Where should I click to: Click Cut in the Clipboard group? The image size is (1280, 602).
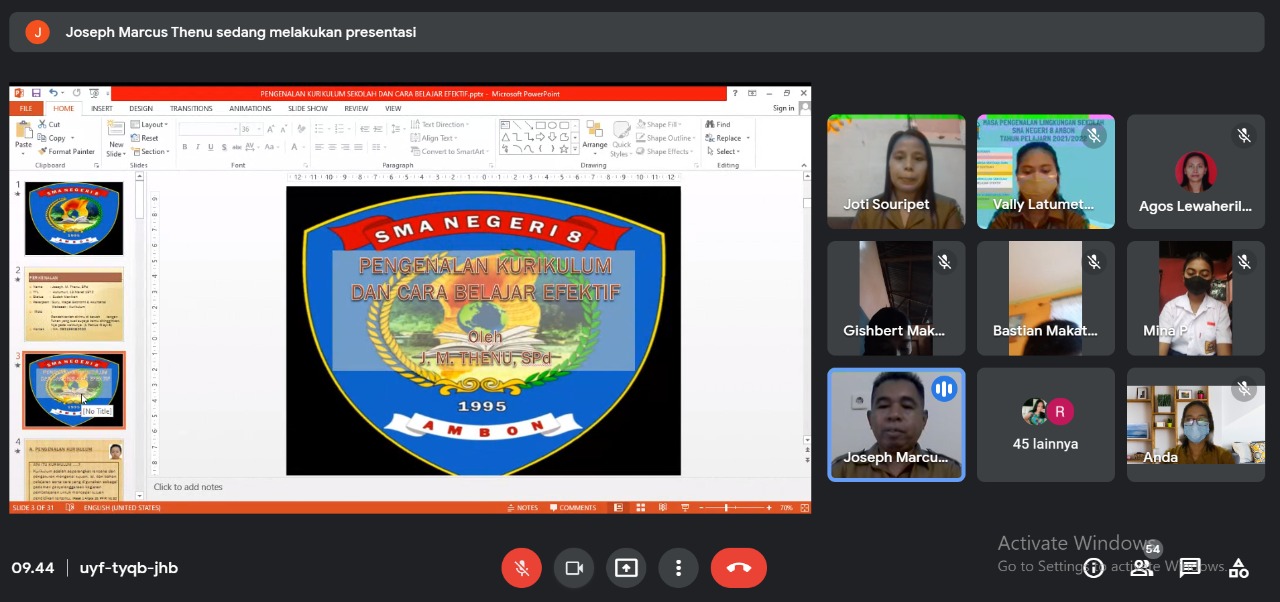click(x=49, y=125)
